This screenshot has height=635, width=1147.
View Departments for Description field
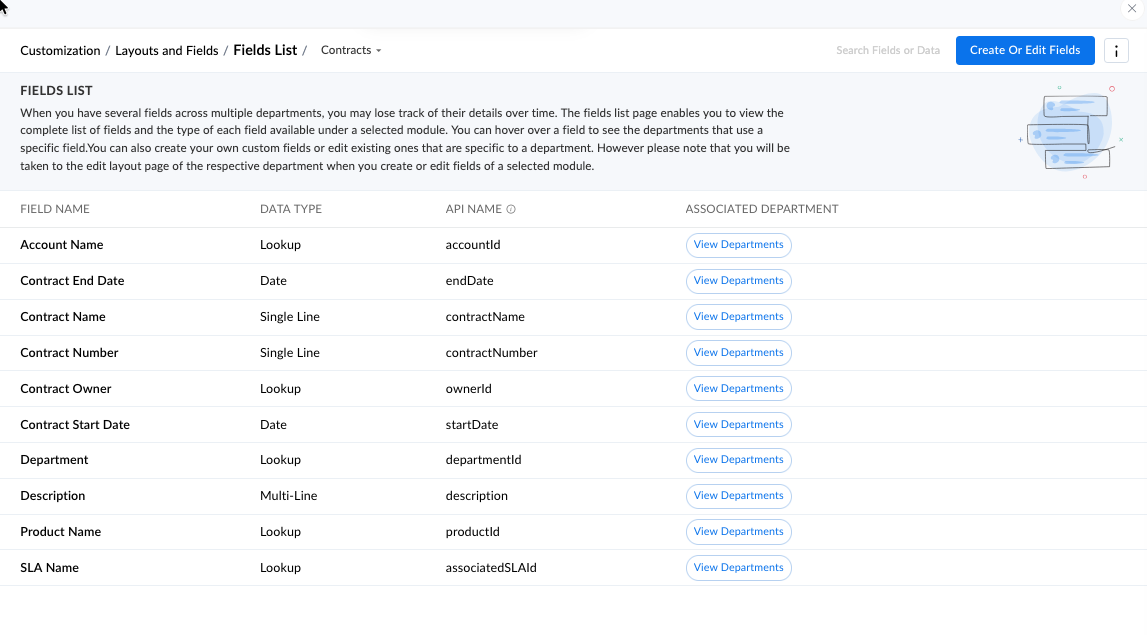tap(738, 496)
